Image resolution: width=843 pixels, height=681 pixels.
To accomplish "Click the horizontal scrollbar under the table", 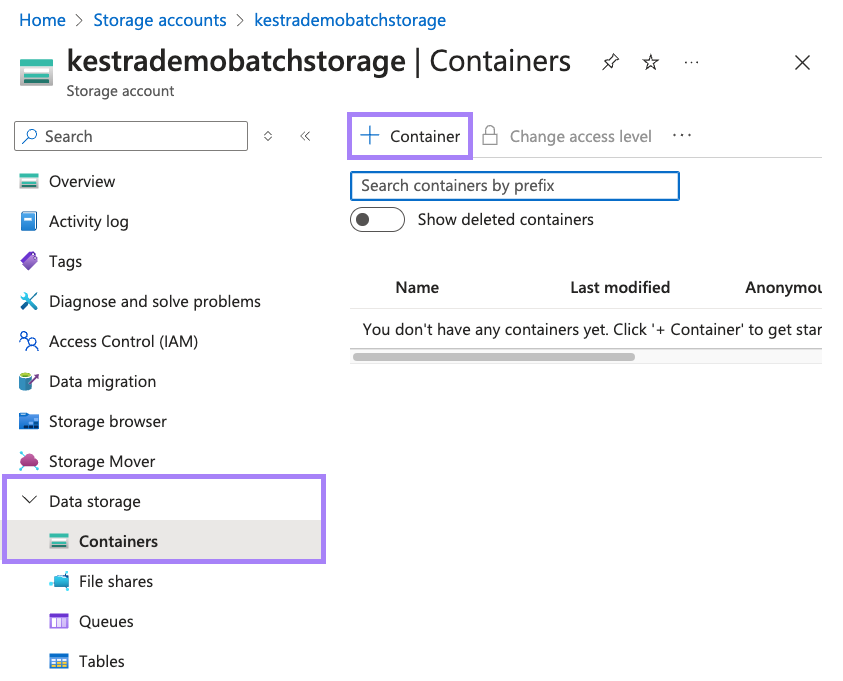I will tap(493, 356).
